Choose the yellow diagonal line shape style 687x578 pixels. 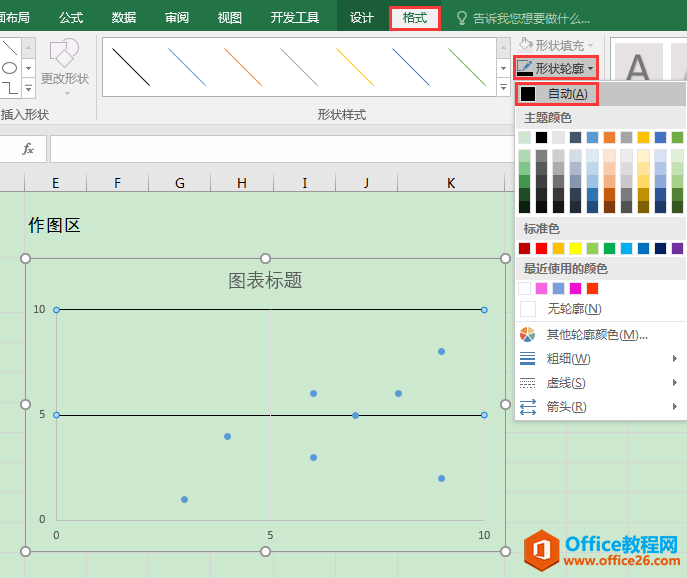355,67
